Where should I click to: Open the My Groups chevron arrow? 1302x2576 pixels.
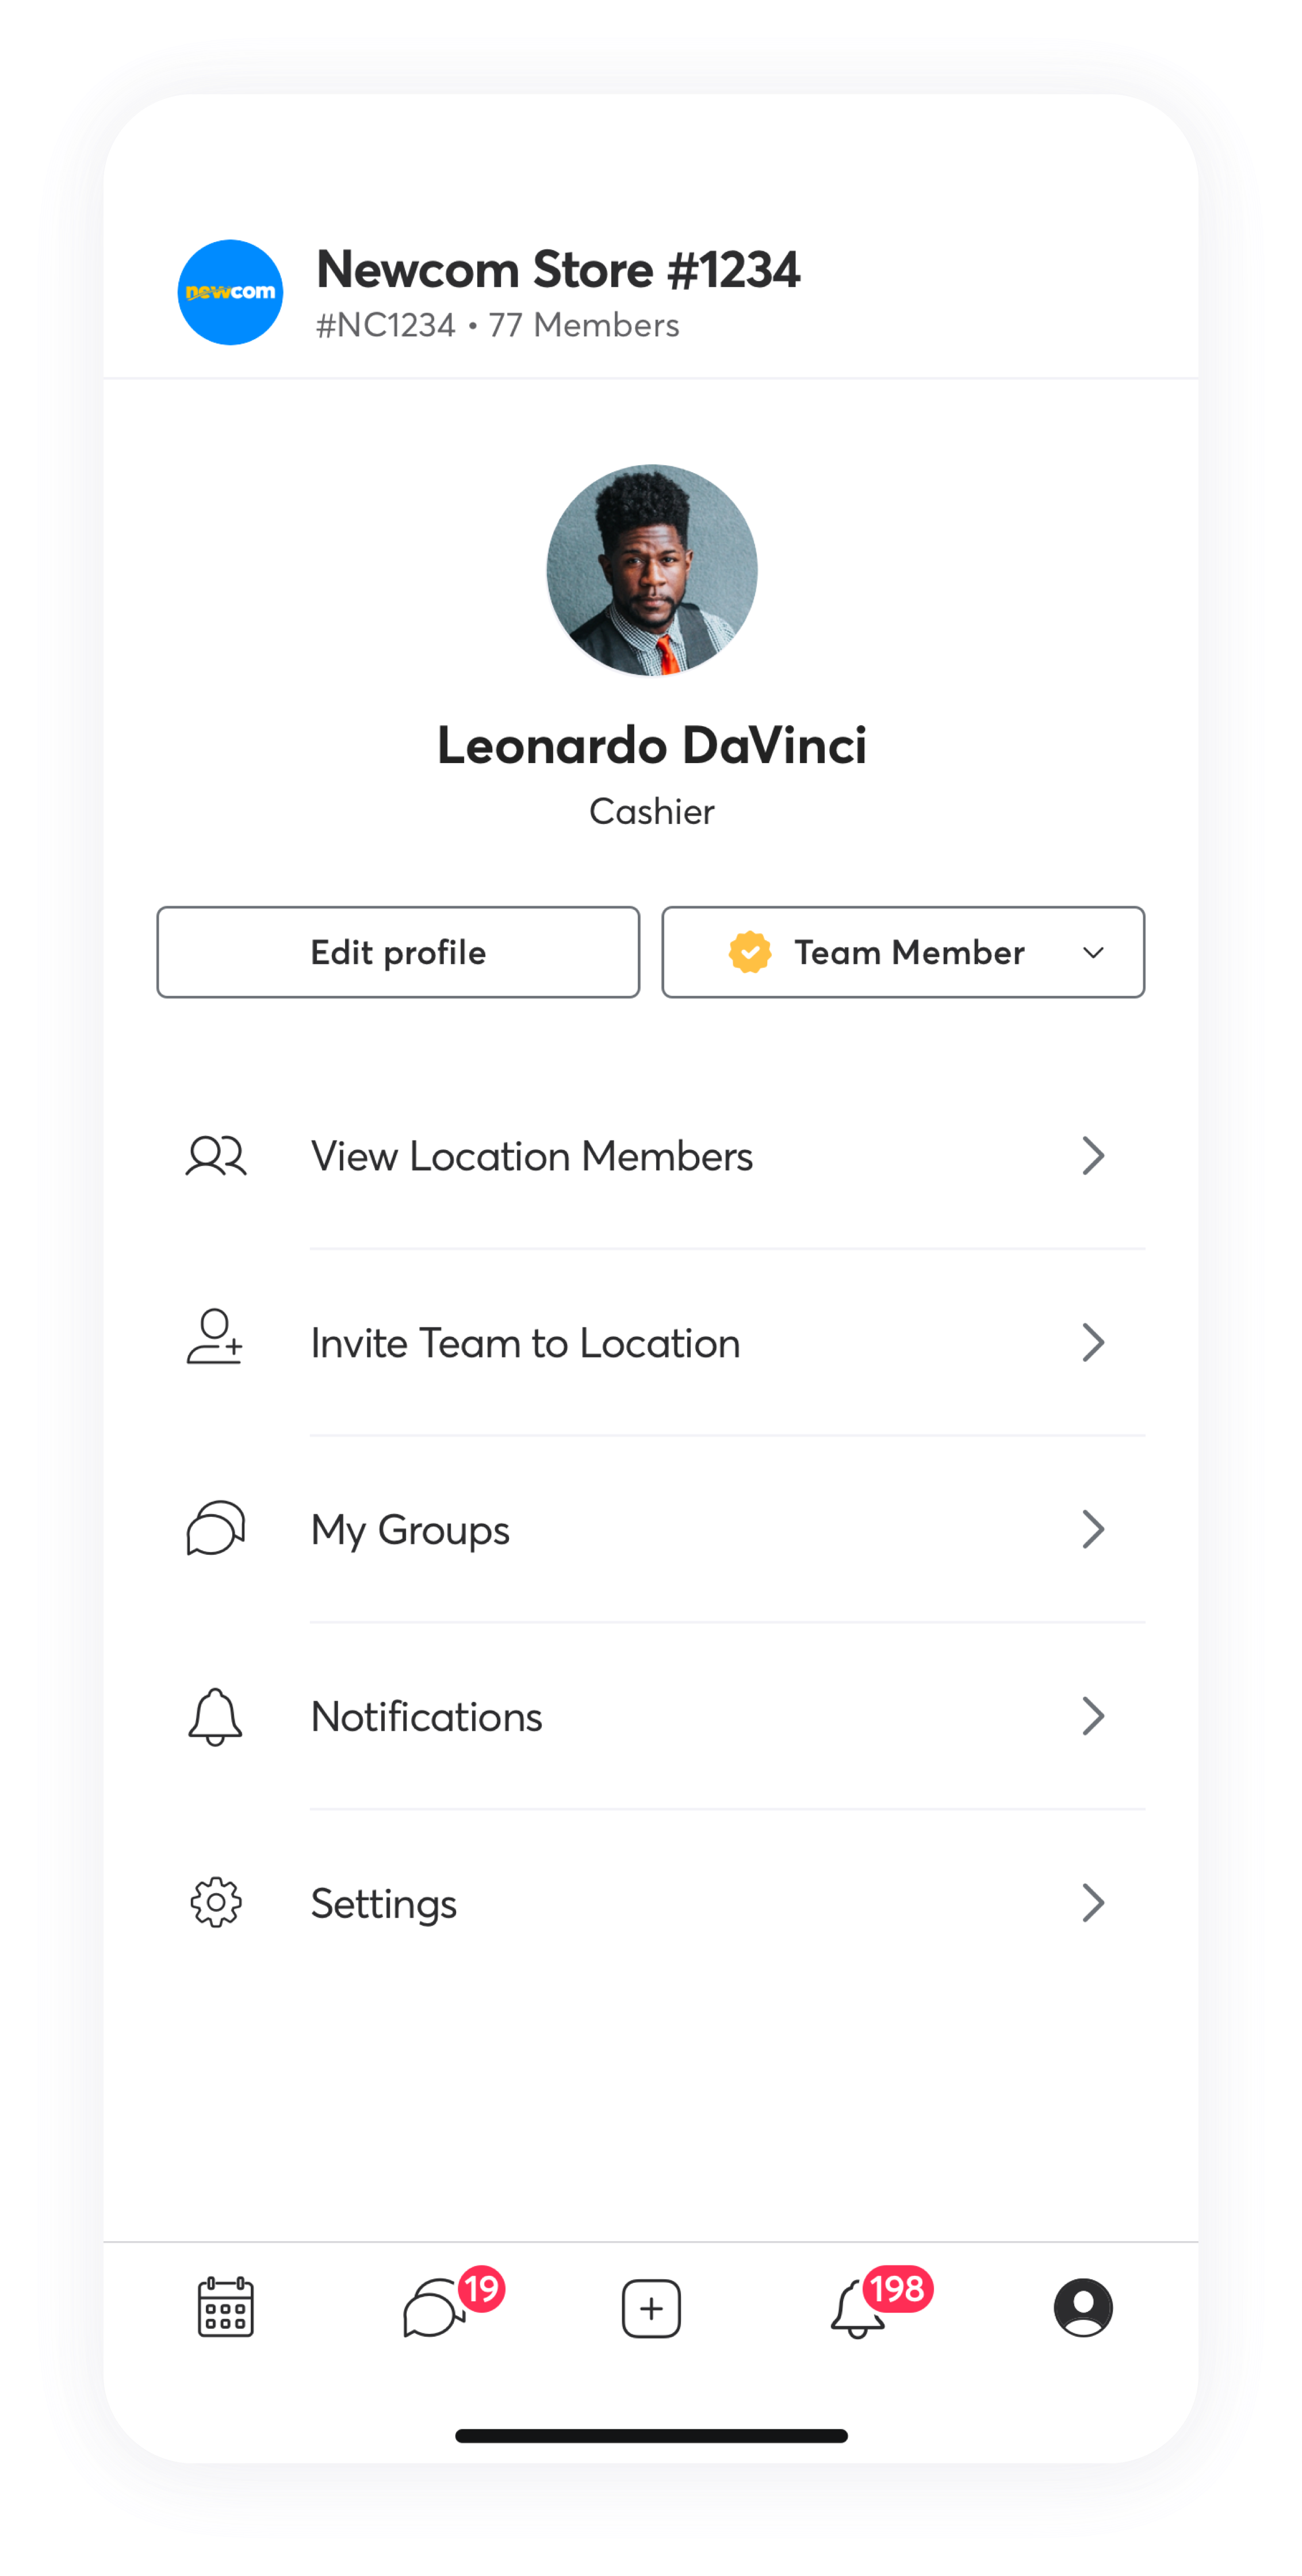point(1093,1529)
